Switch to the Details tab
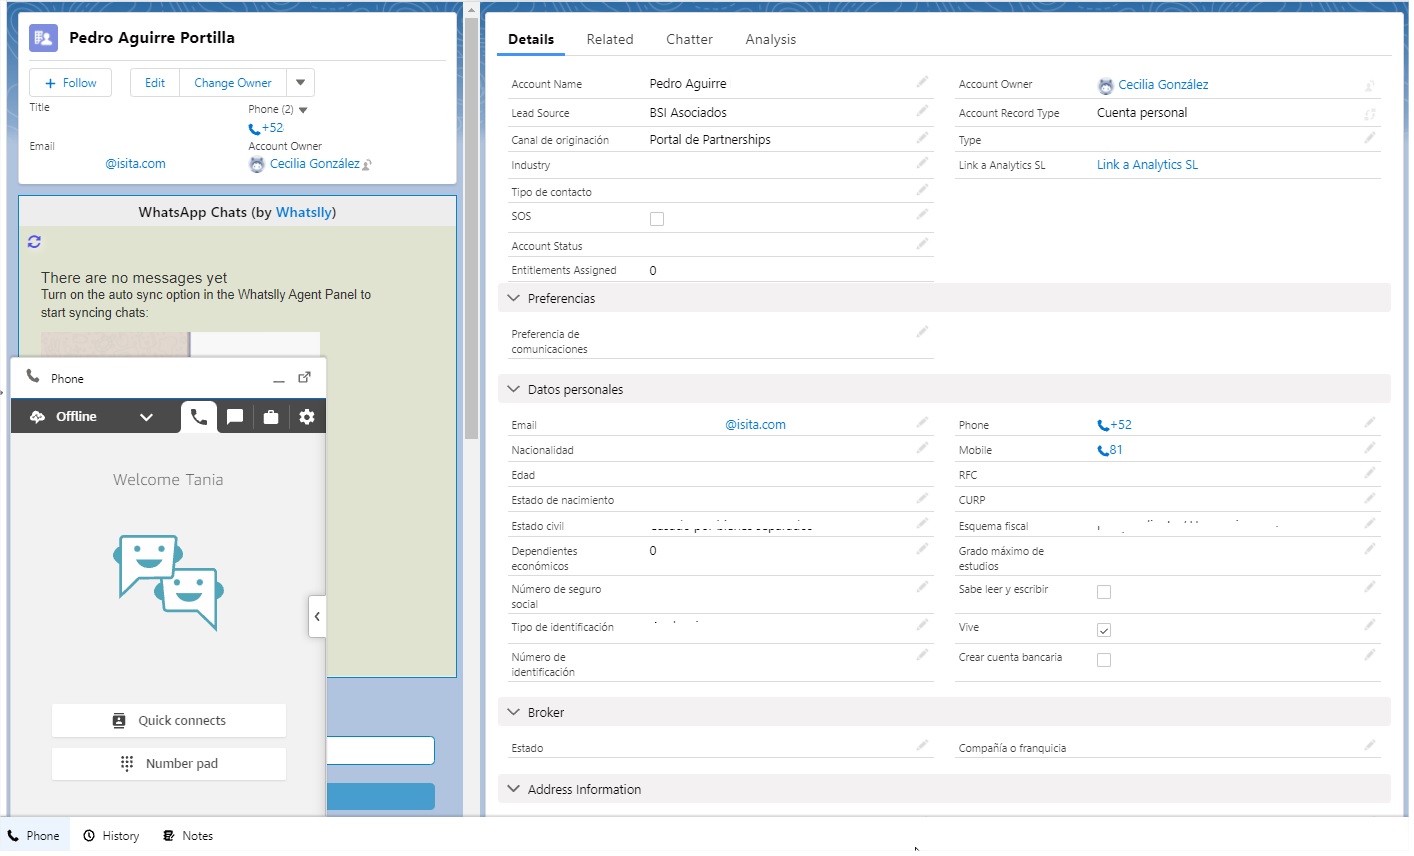 (531, 39)
